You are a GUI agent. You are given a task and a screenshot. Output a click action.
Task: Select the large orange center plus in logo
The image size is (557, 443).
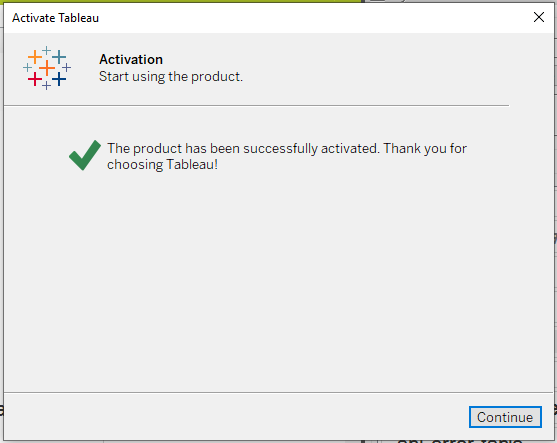pos(47,68)
